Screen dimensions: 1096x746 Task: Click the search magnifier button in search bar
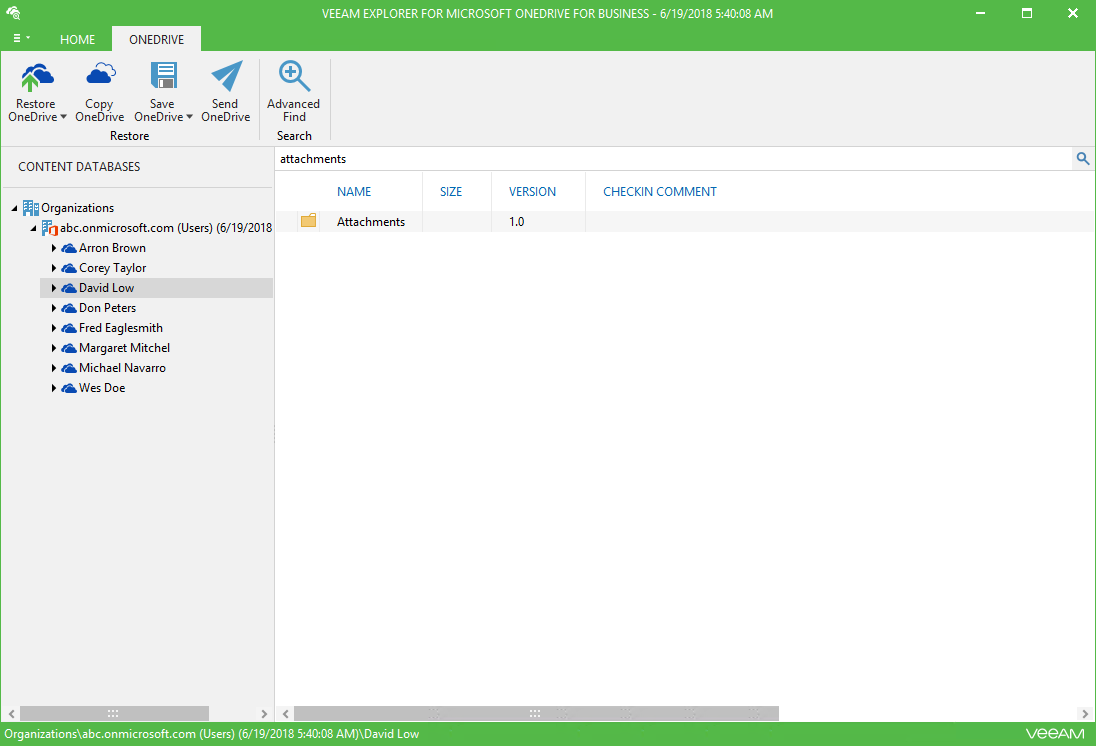1083,159
